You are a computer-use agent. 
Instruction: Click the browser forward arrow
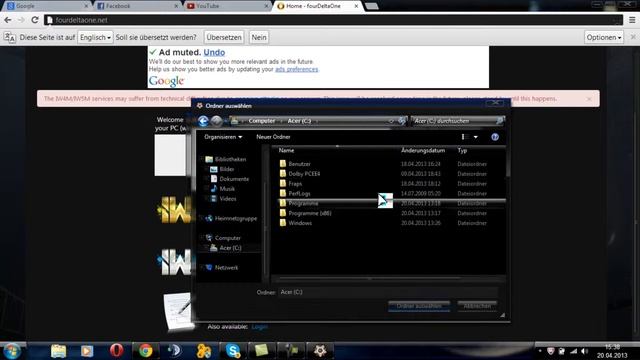(21, 20)
